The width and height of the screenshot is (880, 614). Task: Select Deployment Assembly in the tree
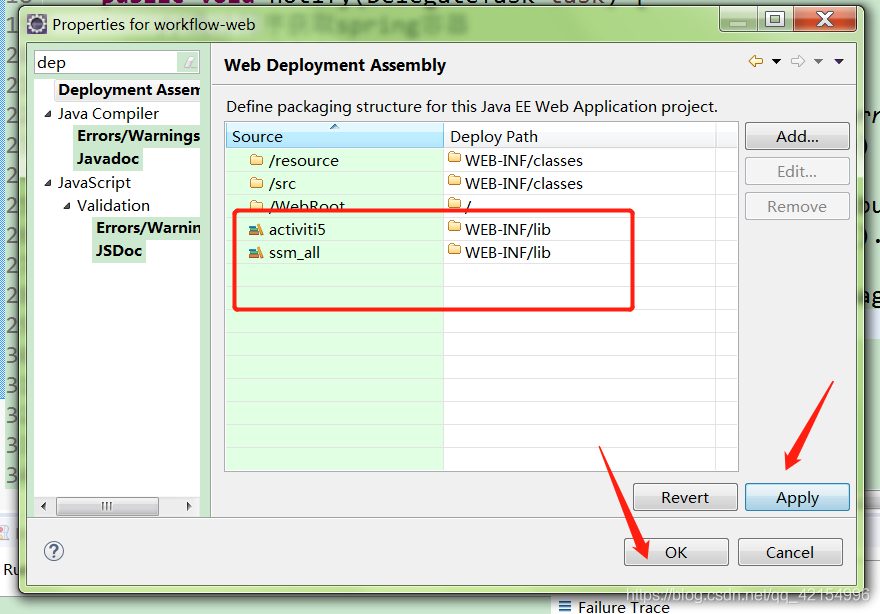128,90
